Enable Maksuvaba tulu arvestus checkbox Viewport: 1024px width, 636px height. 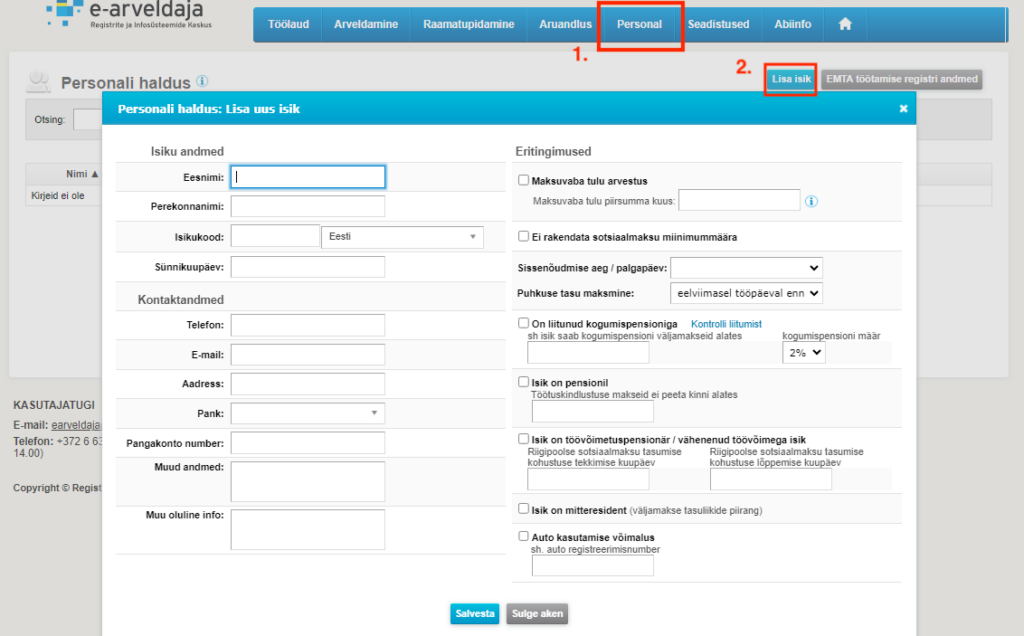click(523, 181)
